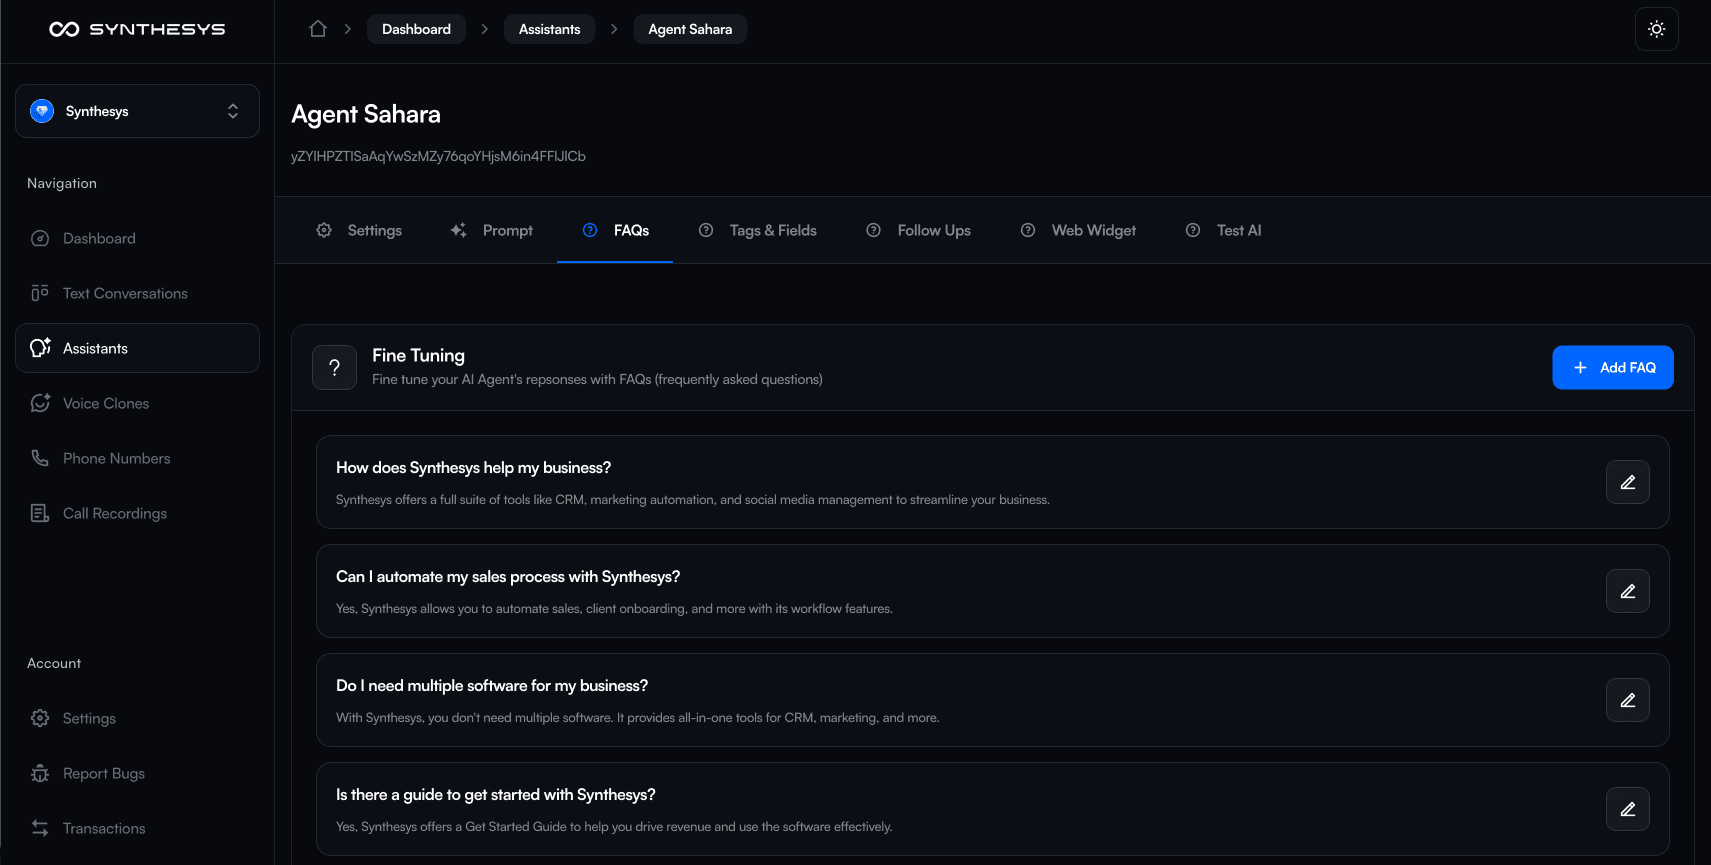Viewport: 1711px width, 865px height.
Task: Open Transactions in the Account section
Action: [x=137, y=828]
